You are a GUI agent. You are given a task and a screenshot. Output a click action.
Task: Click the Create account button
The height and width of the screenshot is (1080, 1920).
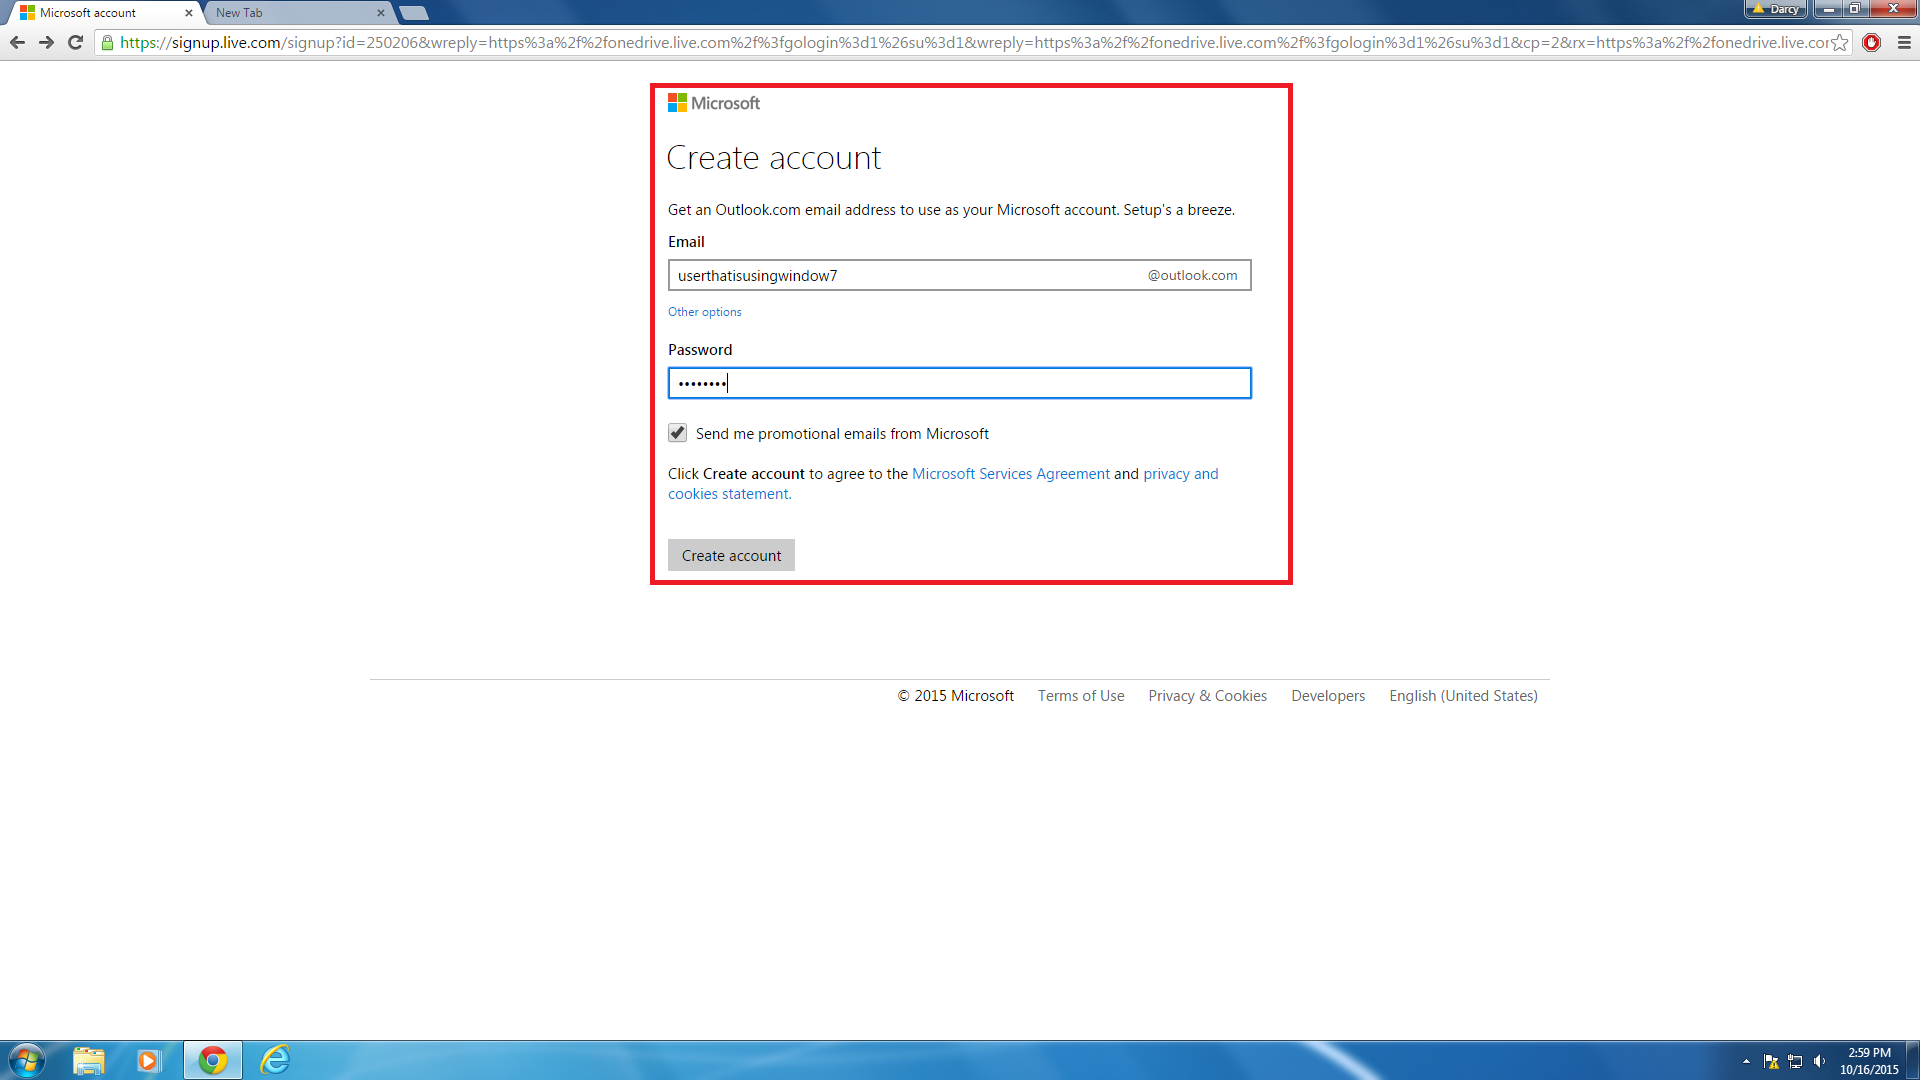(731, 555)
